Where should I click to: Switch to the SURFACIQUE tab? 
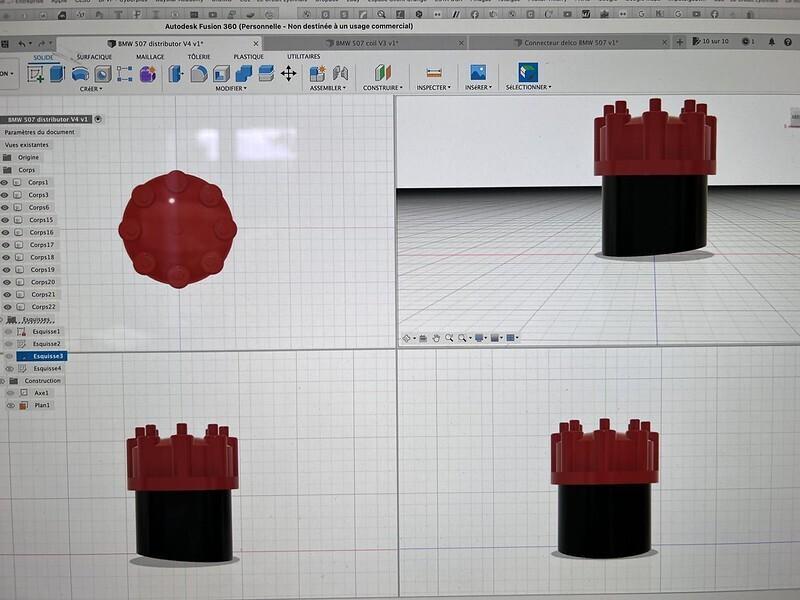click(94, 57)
